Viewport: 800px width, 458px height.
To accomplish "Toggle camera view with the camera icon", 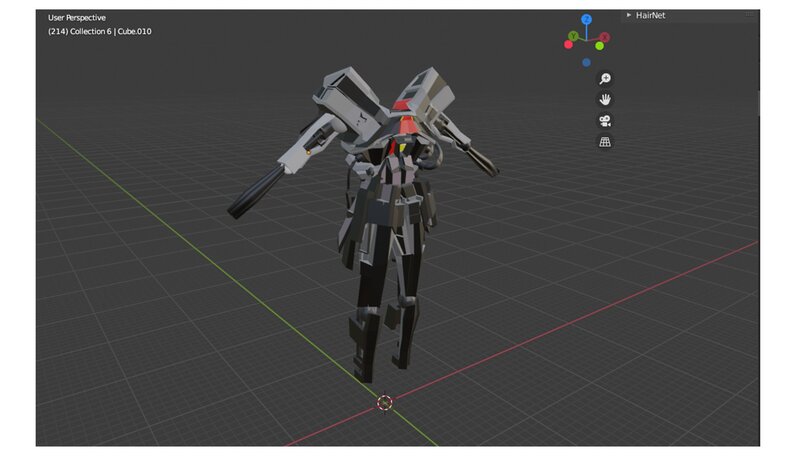I will pos(605,121).
